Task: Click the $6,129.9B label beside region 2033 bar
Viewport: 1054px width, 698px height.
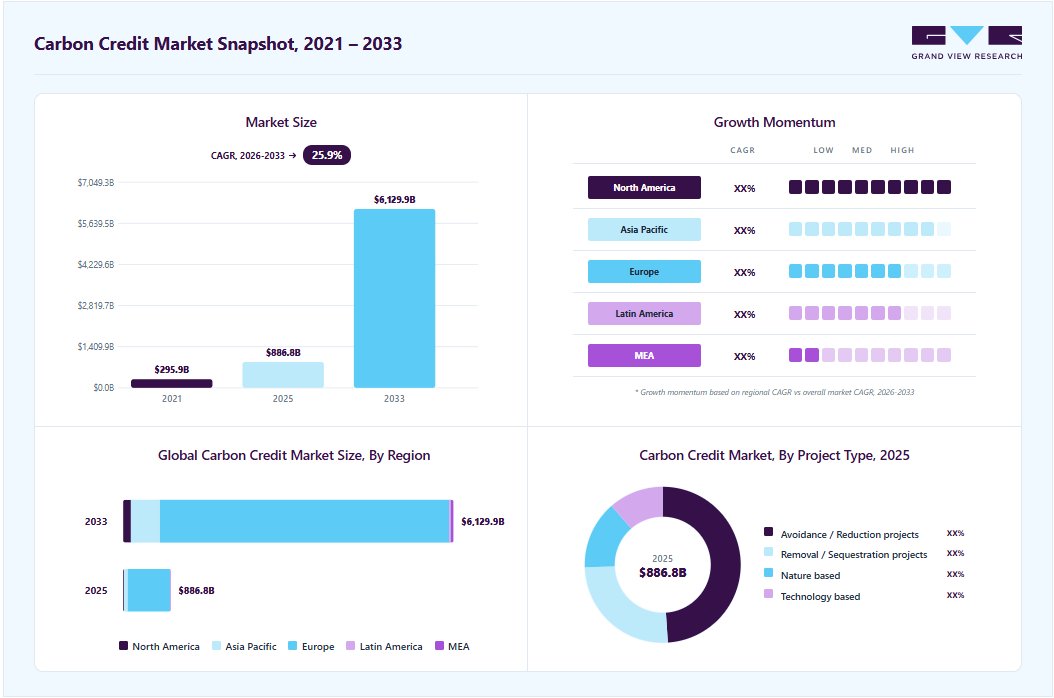Action: 483,522
